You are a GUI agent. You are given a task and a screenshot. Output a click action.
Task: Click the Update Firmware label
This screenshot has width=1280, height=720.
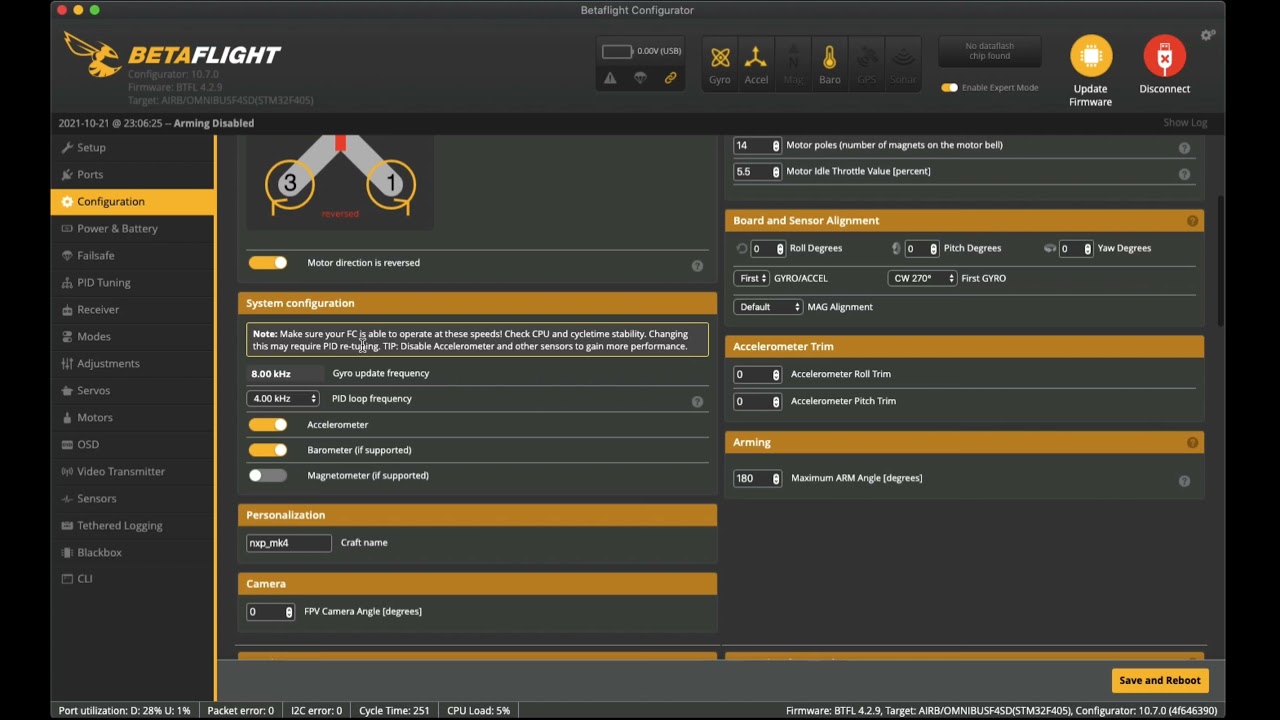point(1090,95)
